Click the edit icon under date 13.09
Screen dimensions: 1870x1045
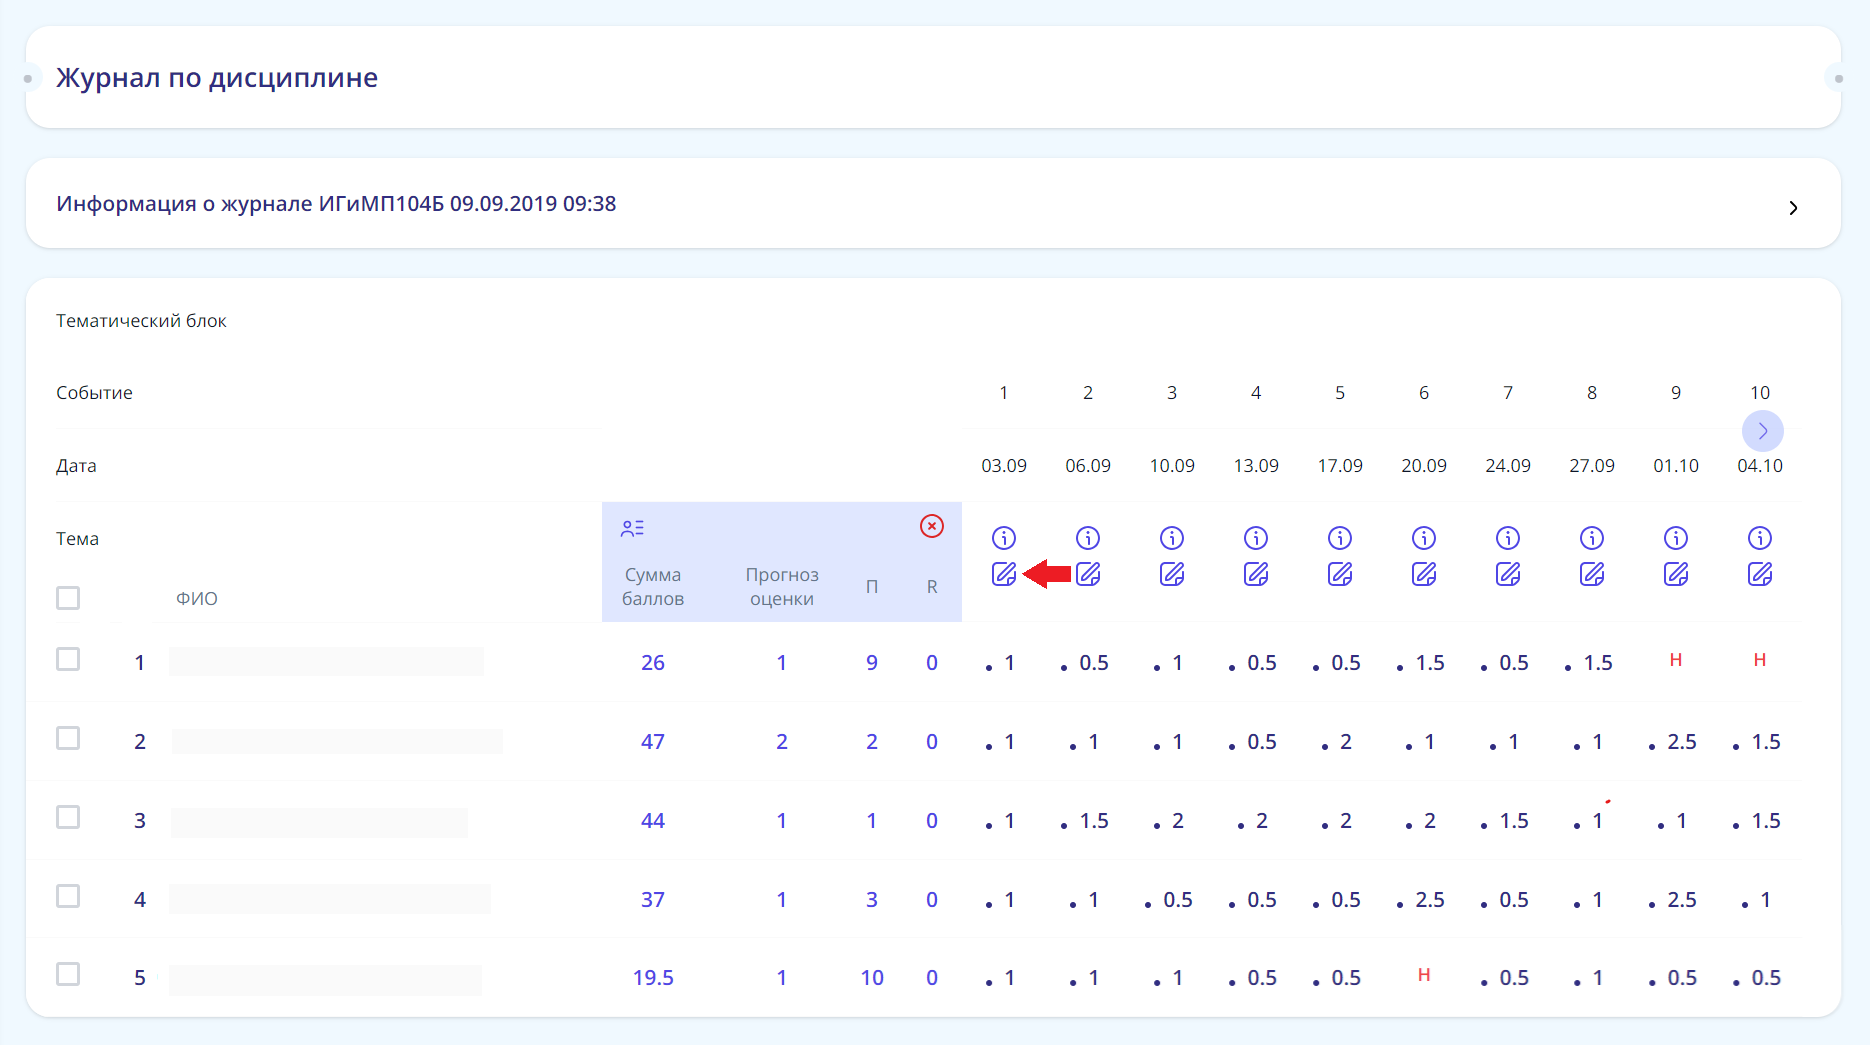coord(1256,574)
